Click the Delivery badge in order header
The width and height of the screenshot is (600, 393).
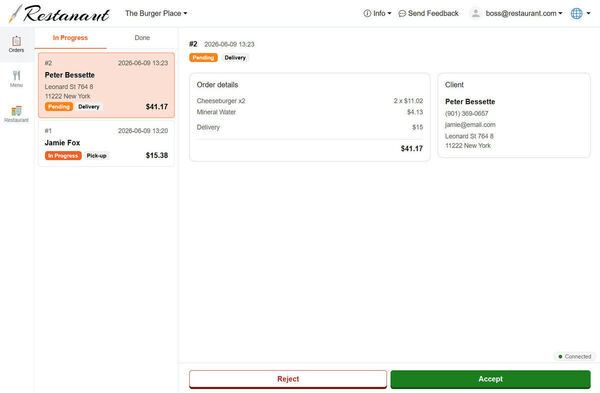(x=235, y=58)
